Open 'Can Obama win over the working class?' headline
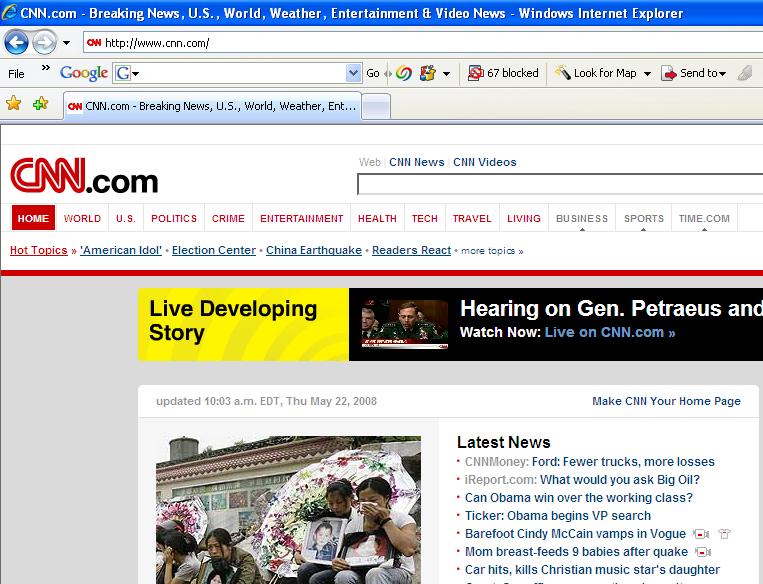 click(578, 498)
